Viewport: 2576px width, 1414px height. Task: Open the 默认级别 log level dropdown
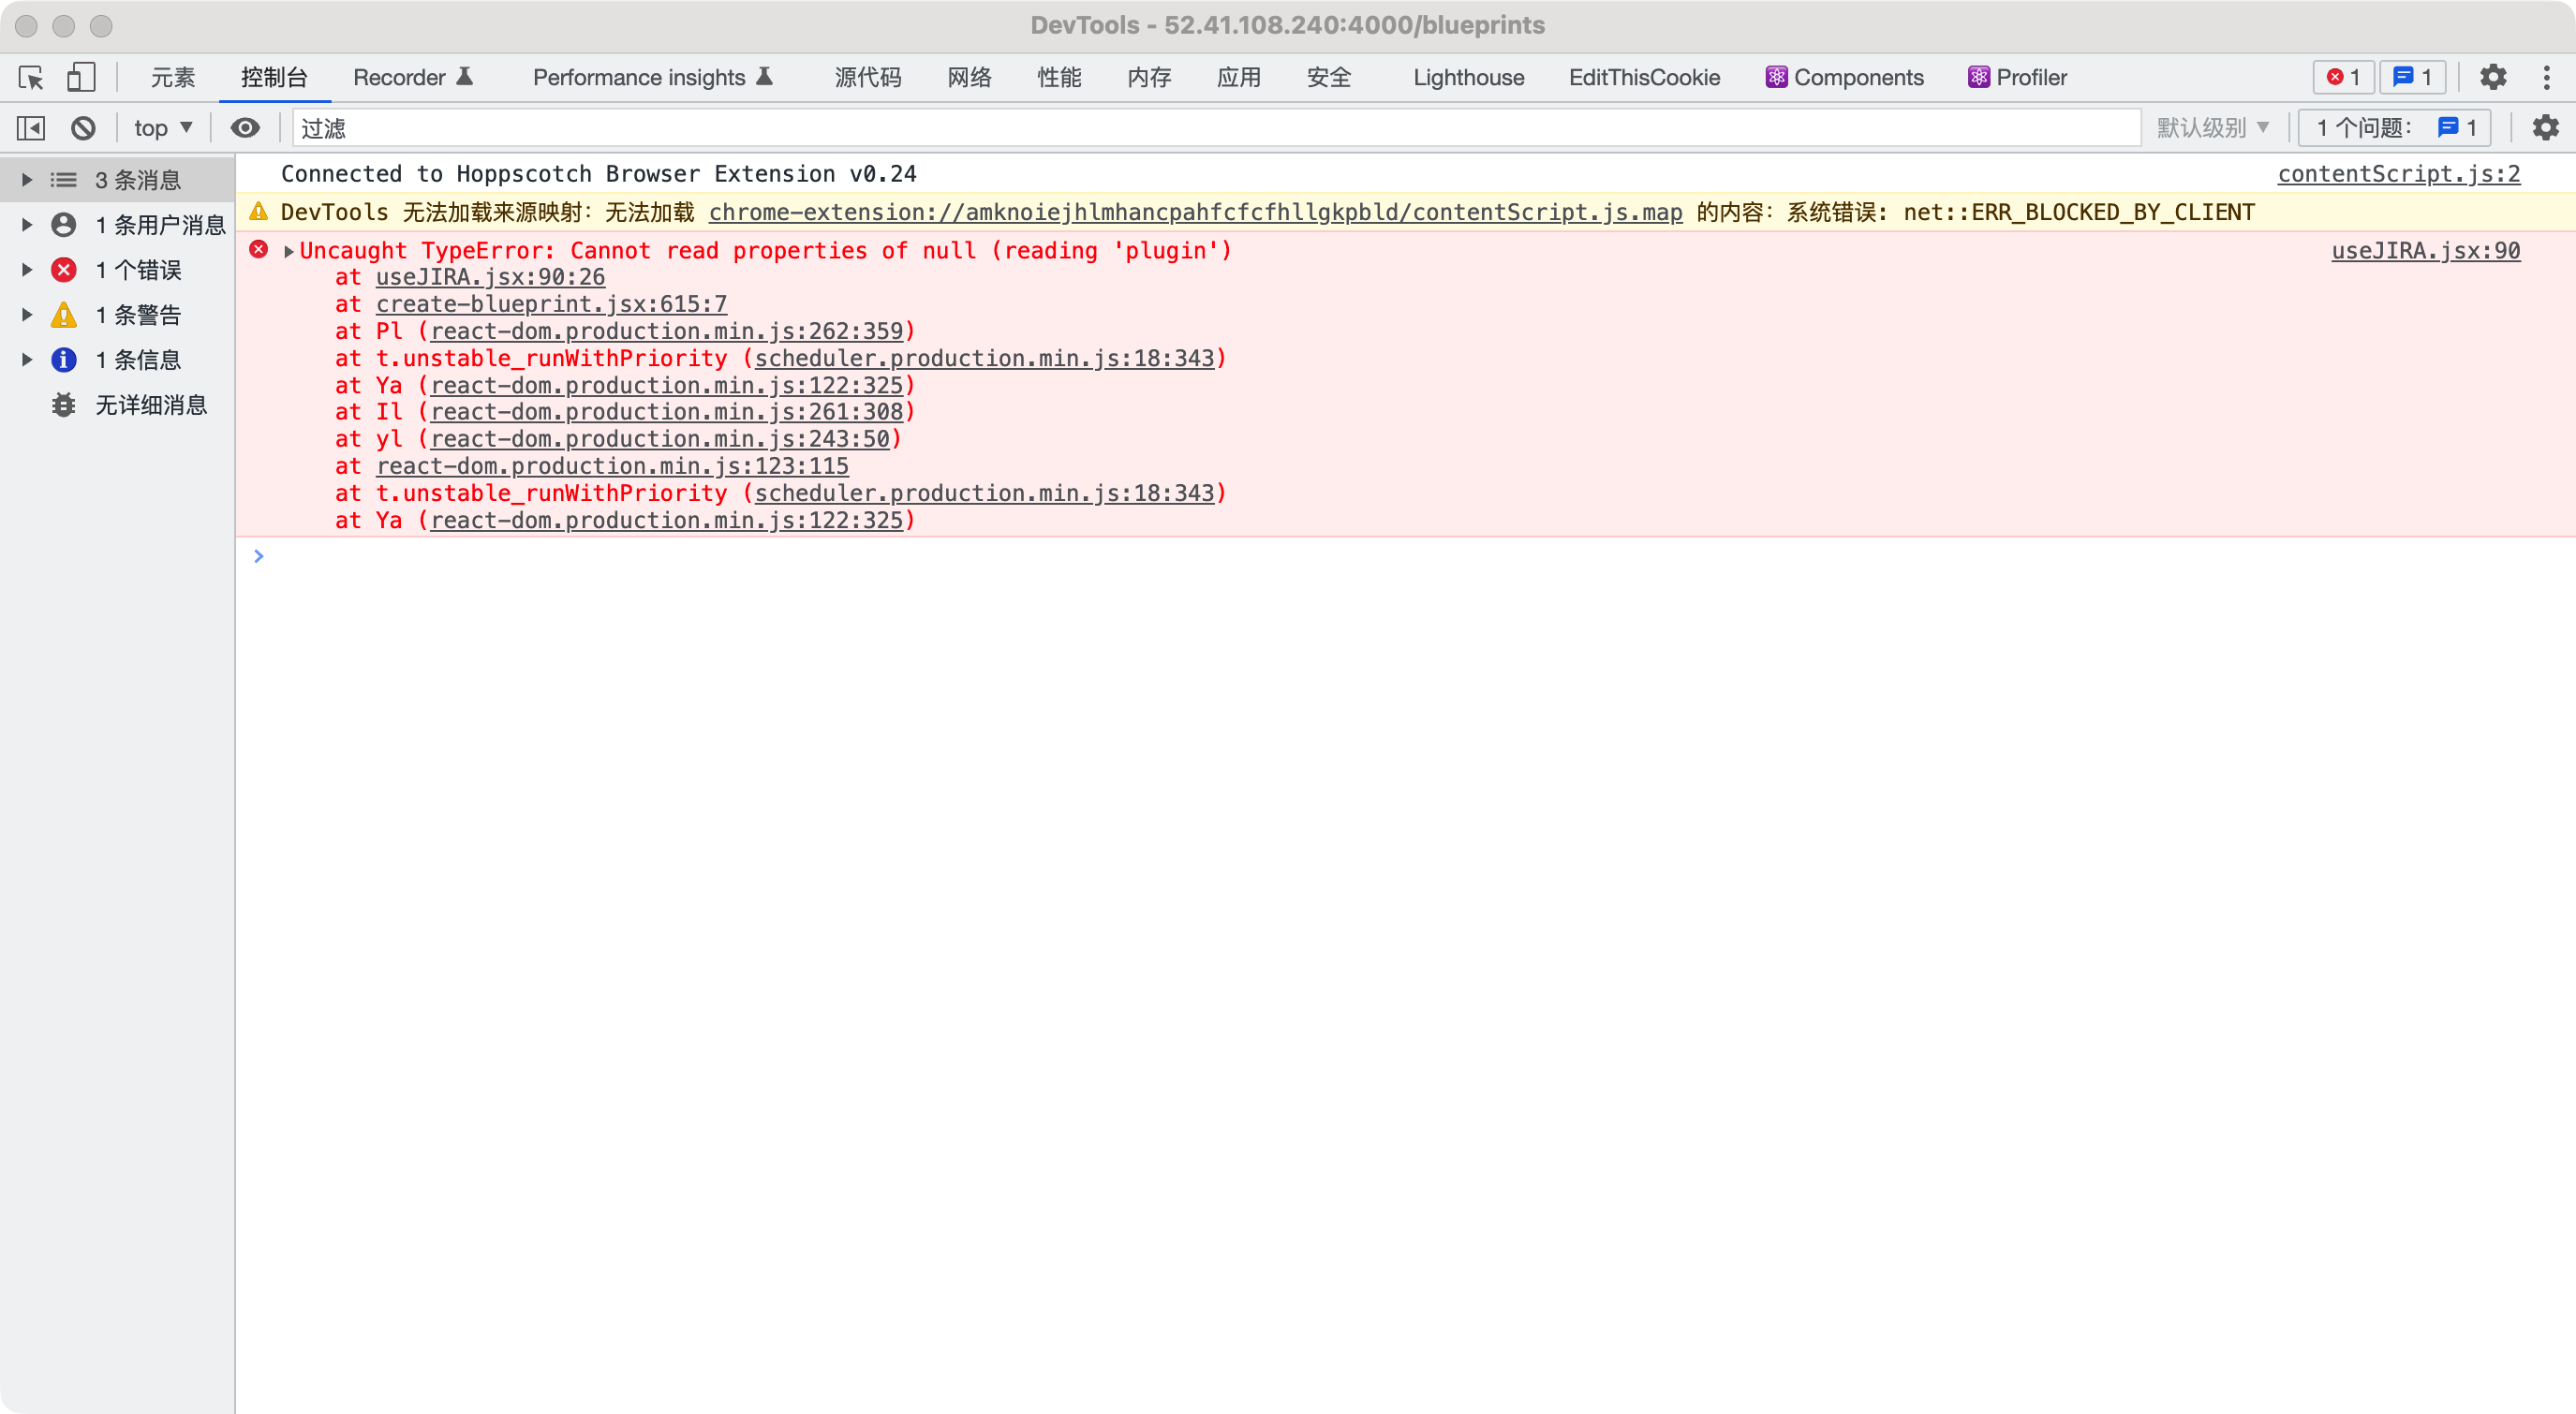click(2211, 127)
